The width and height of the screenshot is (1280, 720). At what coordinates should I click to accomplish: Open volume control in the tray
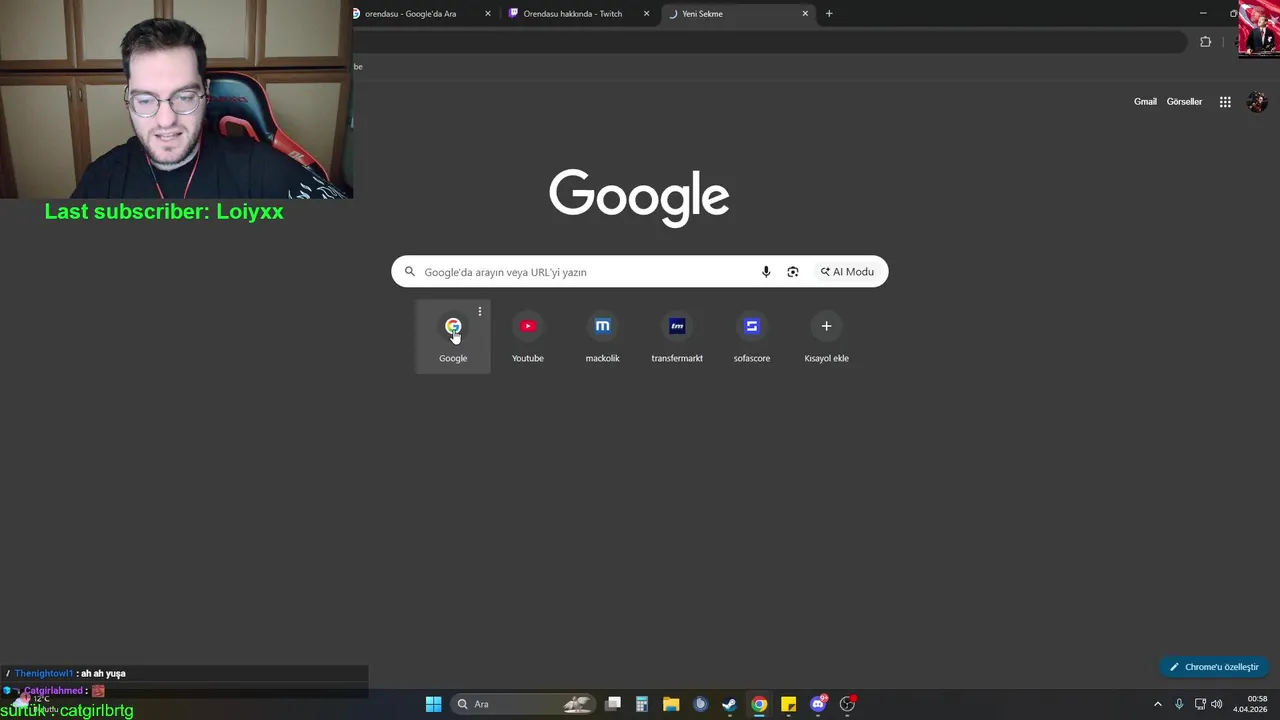pos(1217,704)
